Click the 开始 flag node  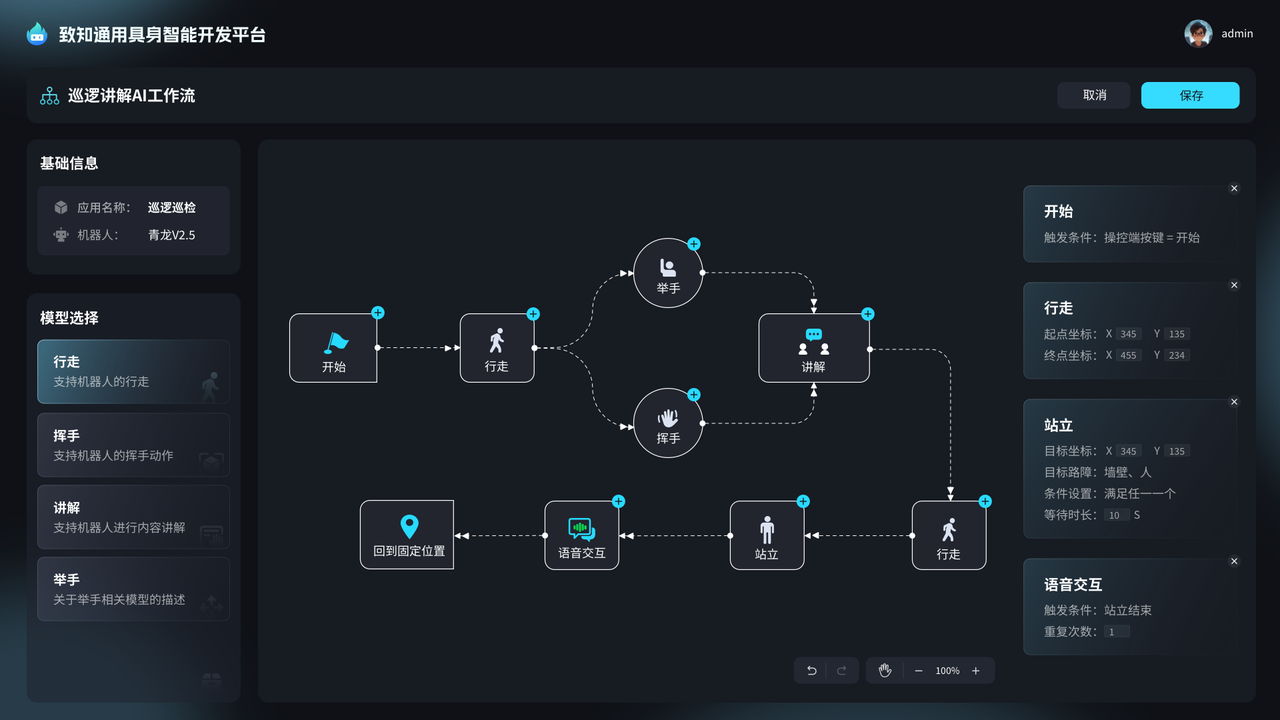click(333, 348)
